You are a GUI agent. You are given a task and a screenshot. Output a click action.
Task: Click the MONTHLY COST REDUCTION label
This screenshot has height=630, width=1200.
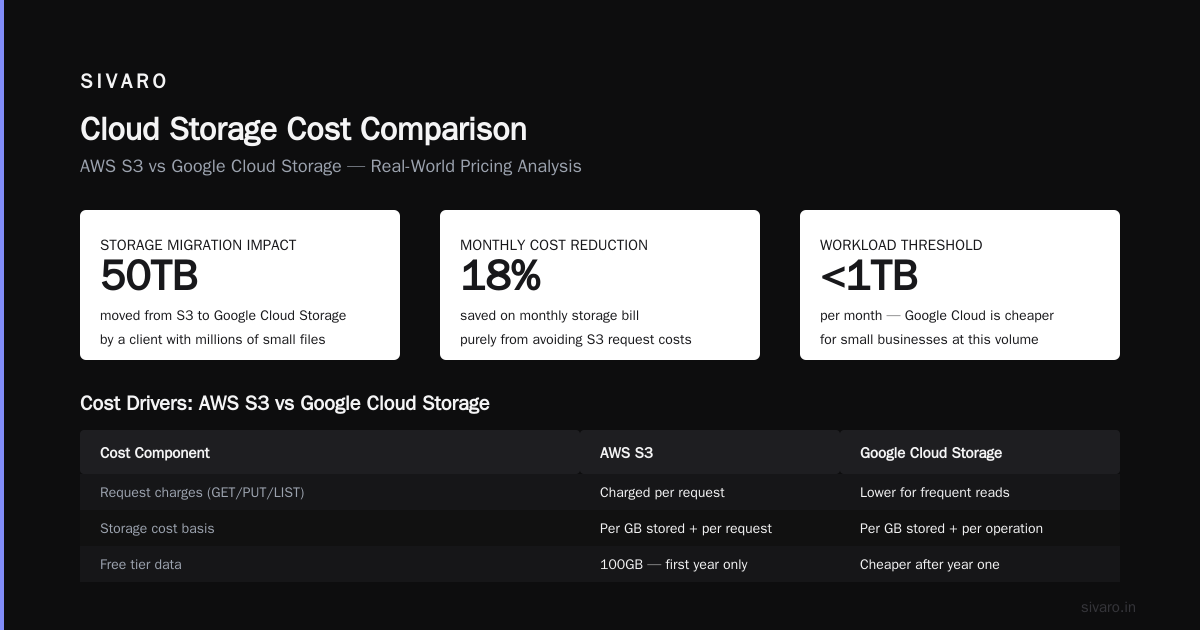pyautogui.click(x=554, y=245)
